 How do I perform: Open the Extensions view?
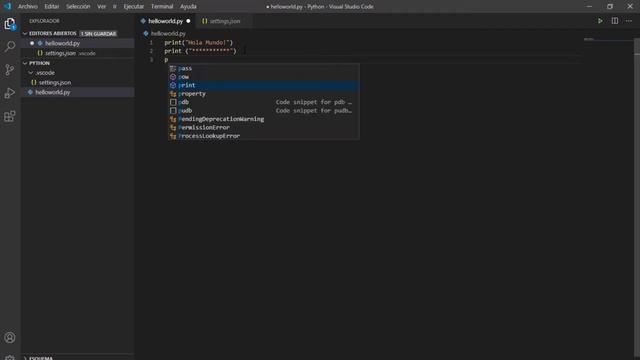(x=10, y=116)
